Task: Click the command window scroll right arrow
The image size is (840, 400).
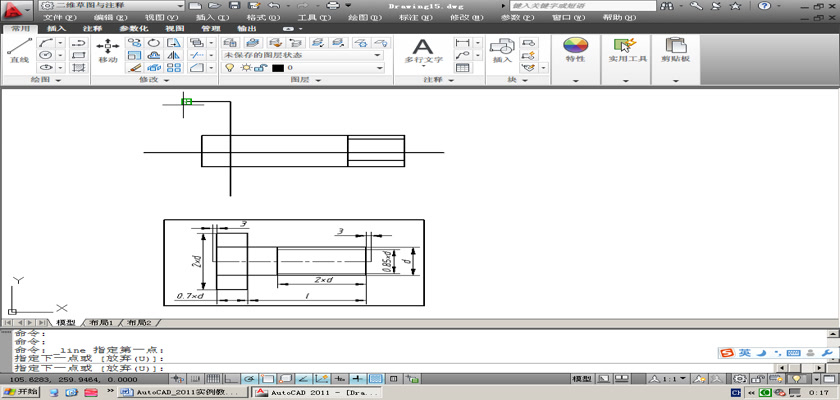Action: [820, 368]
